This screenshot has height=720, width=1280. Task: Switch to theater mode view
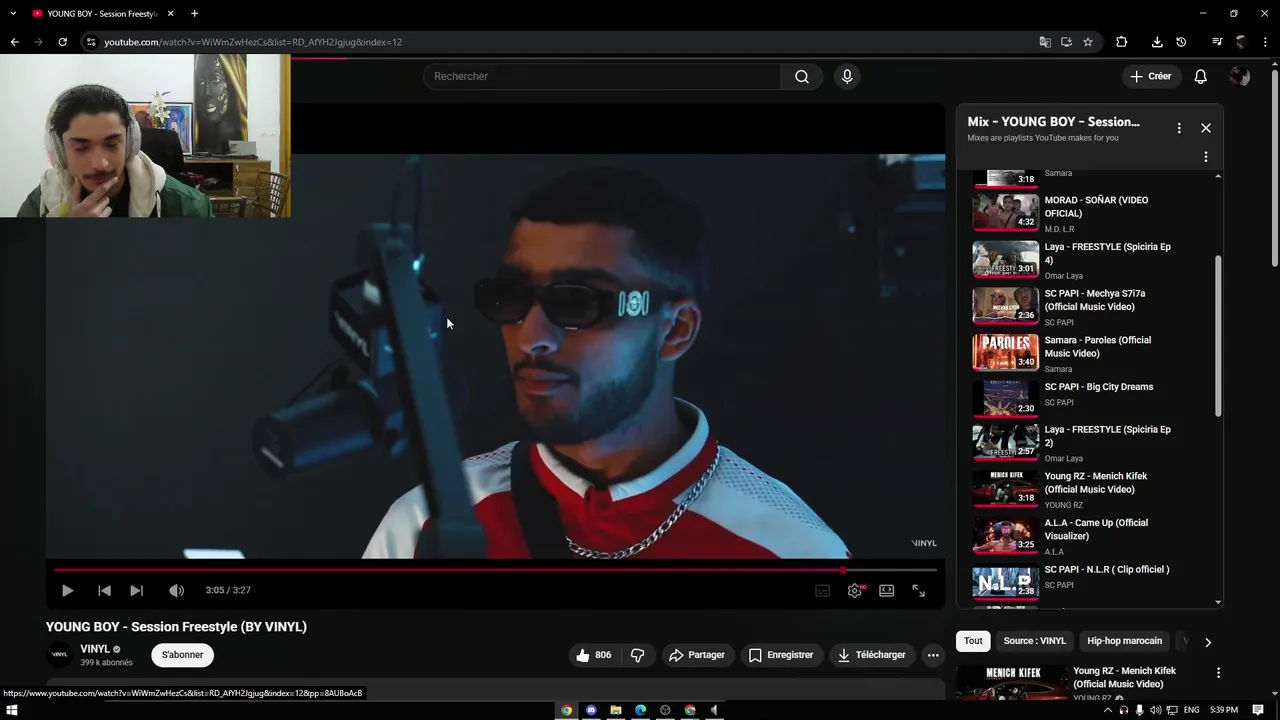[886, 591]
